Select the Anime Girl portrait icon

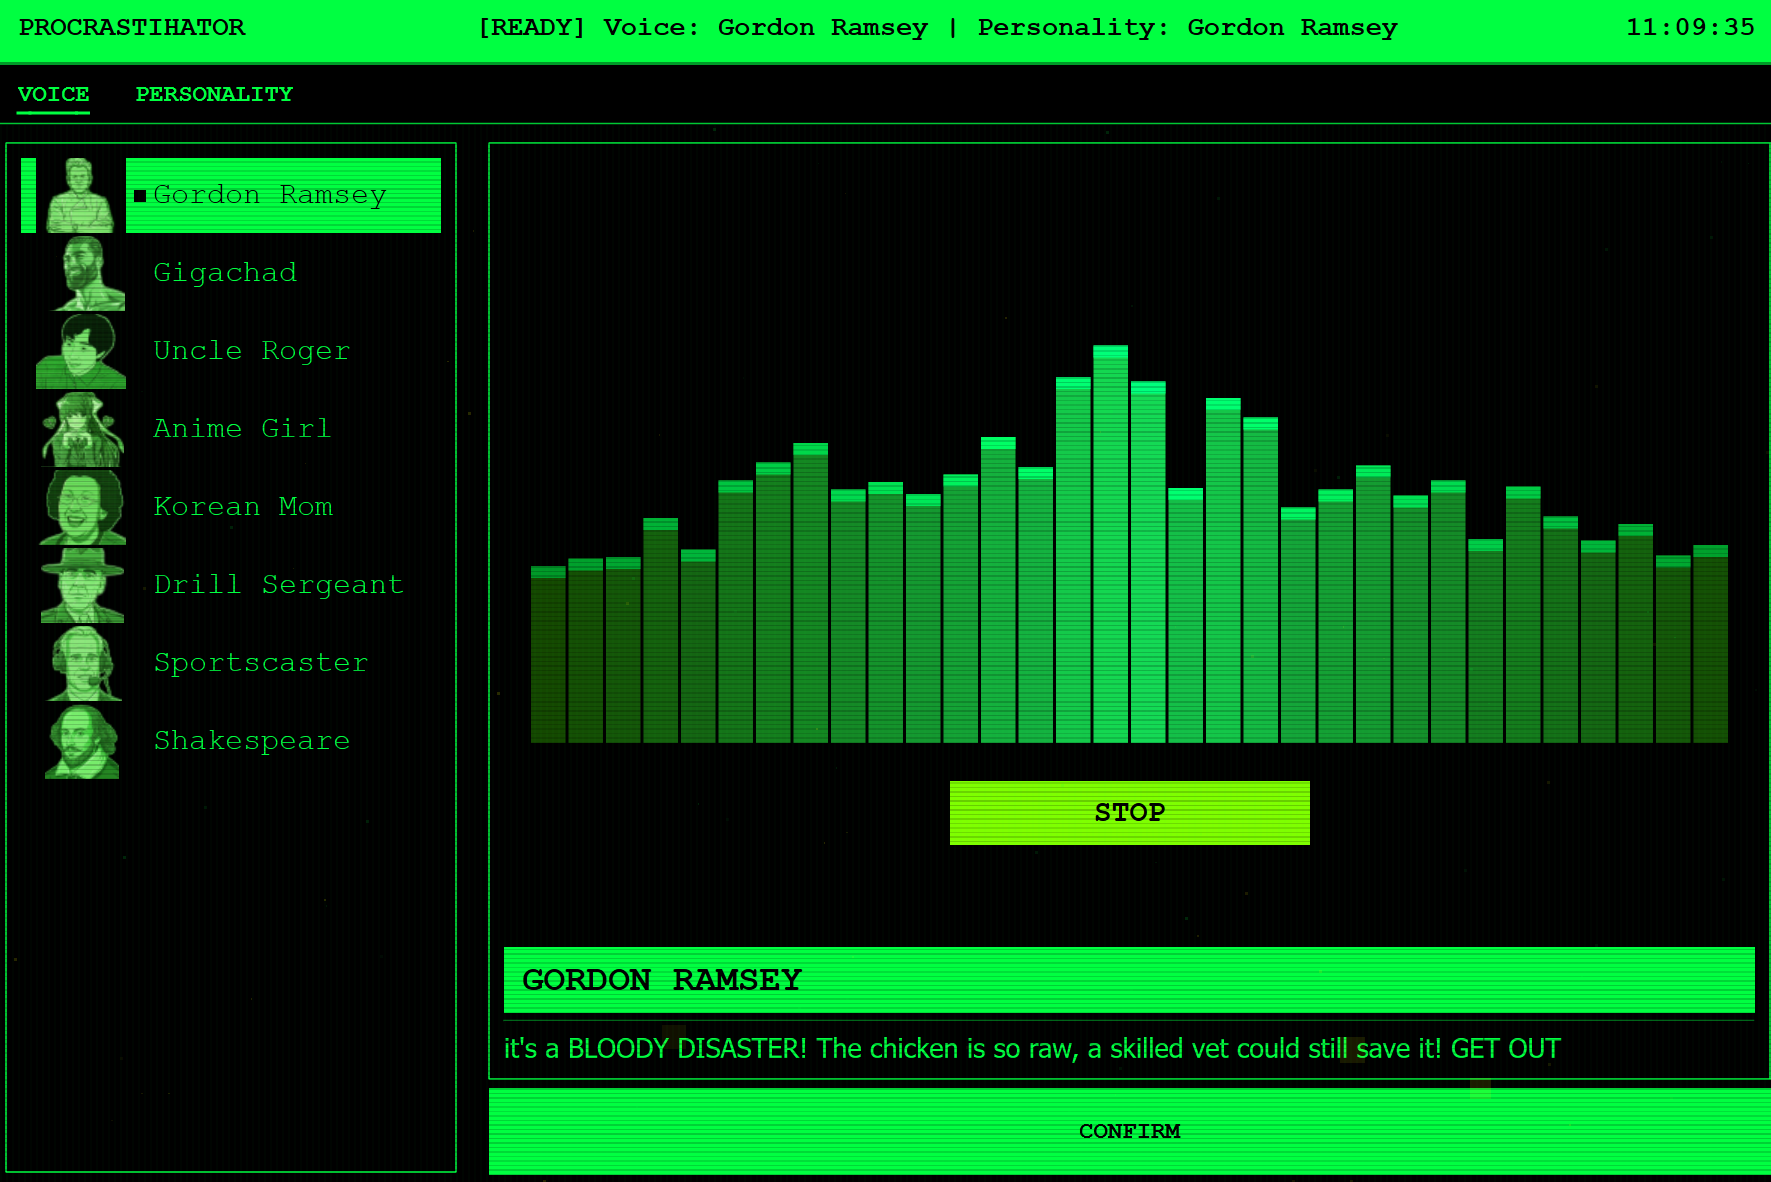point(81,429)
